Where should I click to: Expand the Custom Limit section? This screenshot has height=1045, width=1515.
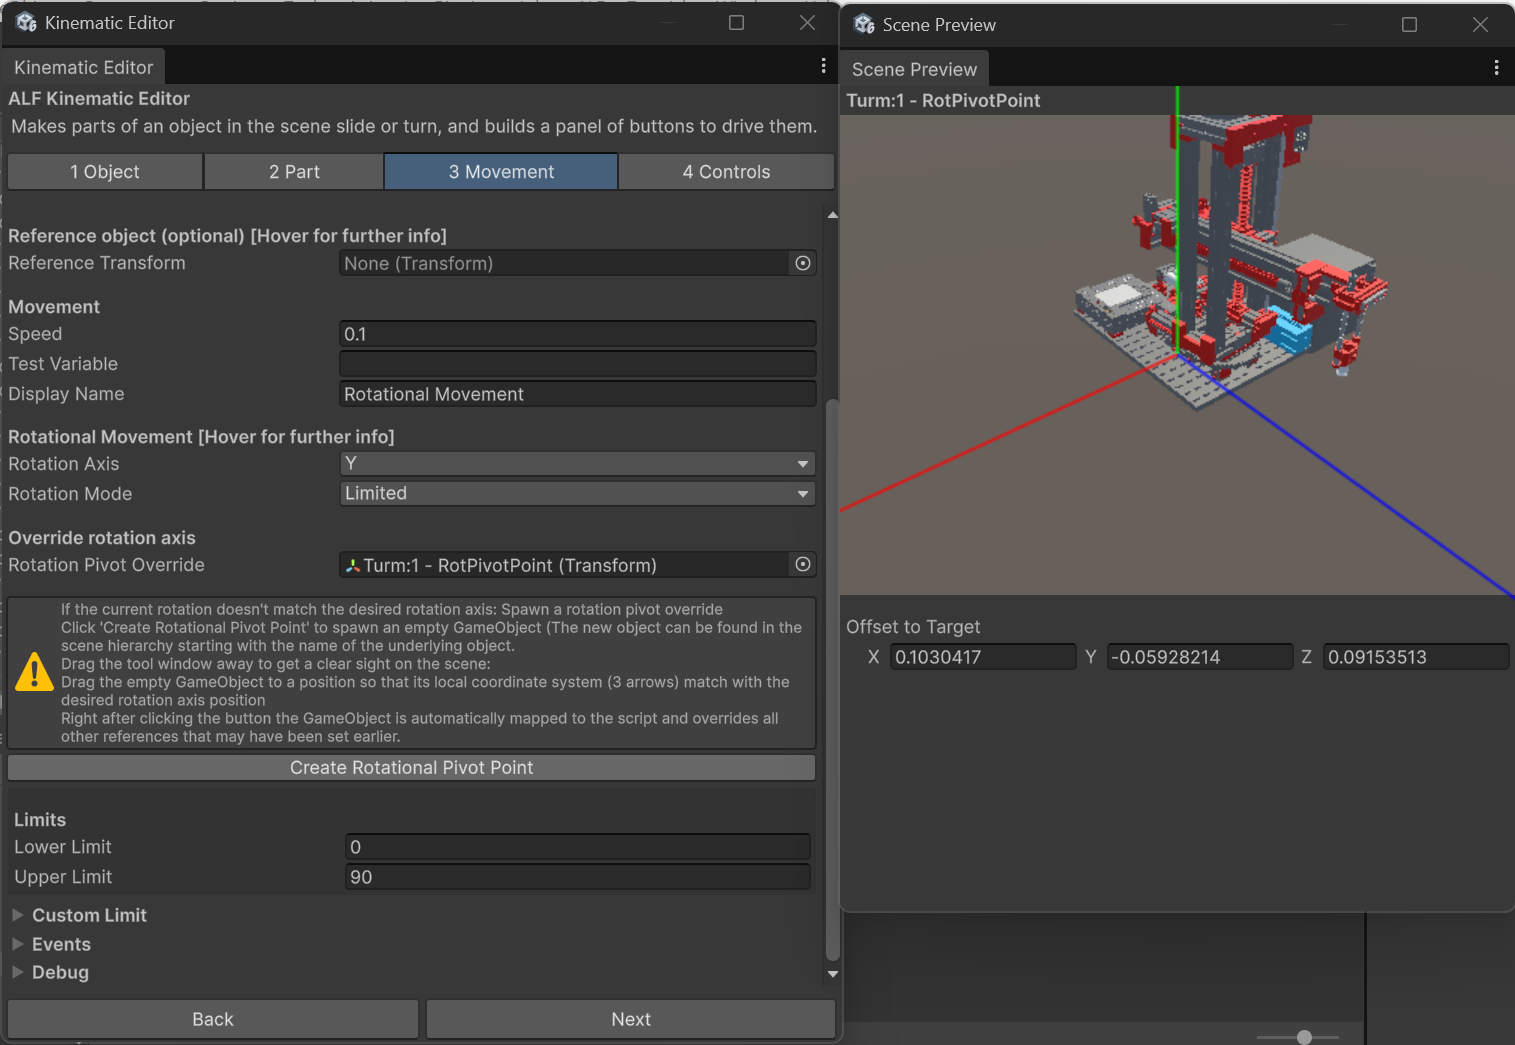17,915
